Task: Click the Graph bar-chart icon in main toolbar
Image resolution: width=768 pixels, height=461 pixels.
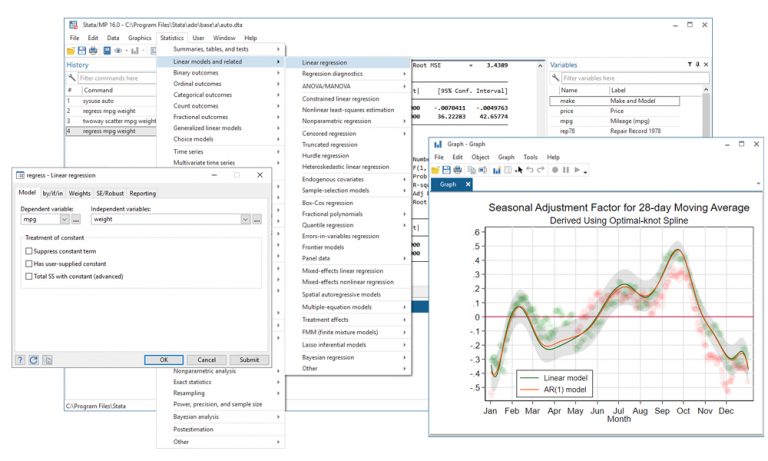Action: (x=135, y=50)
